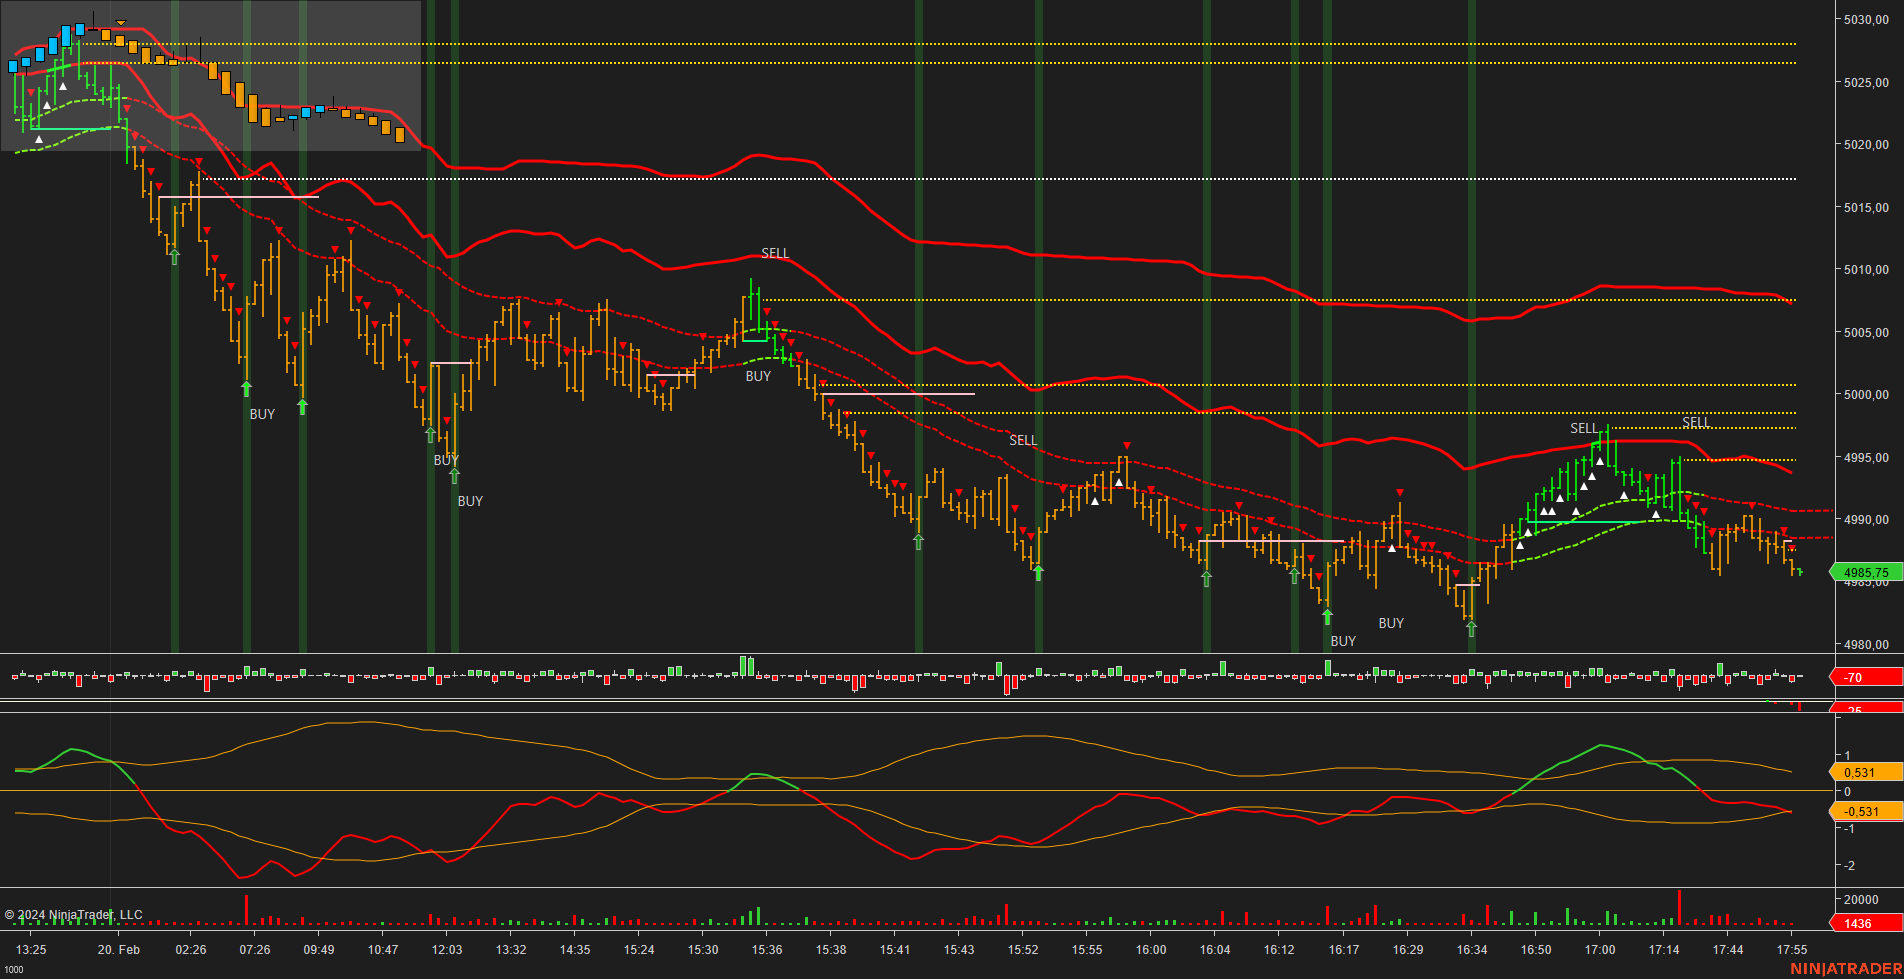Click the 17:55 time axis label
Image resolution: width=1904 pixels, height=979 pixels.
click(1792, 950)
